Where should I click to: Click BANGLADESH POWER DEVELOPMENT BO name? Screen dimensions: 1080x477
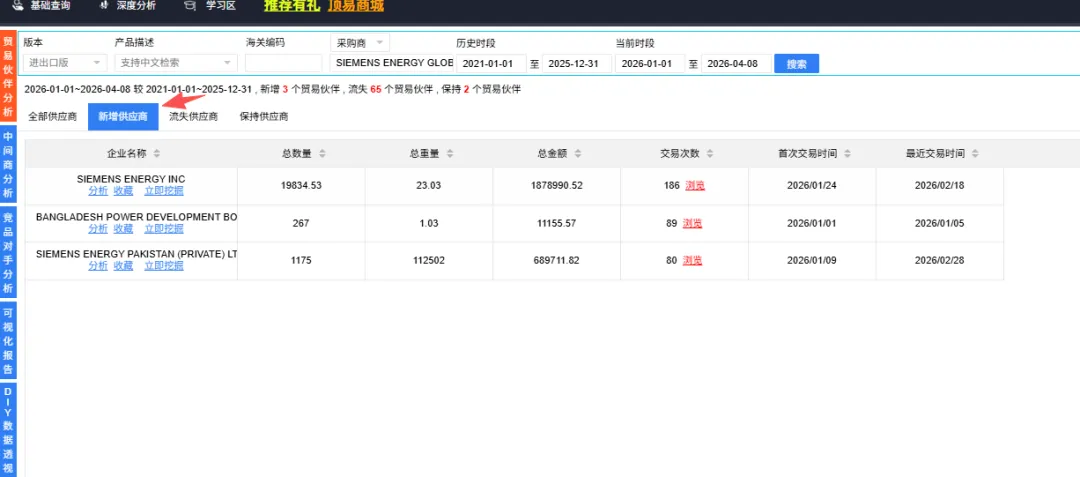coord(136,217)
